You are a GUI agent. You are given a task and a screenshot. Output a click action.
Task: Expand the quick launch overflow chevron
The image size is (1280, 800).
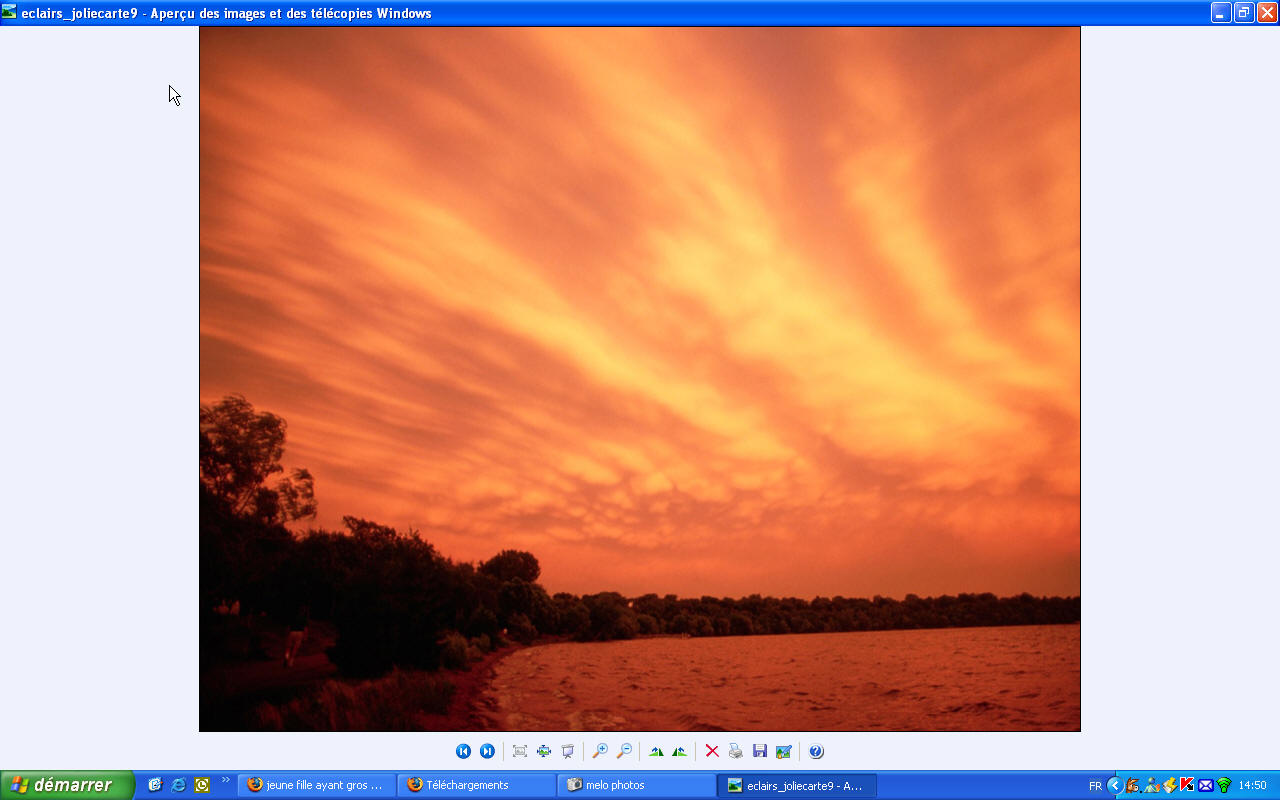point(226,780)
